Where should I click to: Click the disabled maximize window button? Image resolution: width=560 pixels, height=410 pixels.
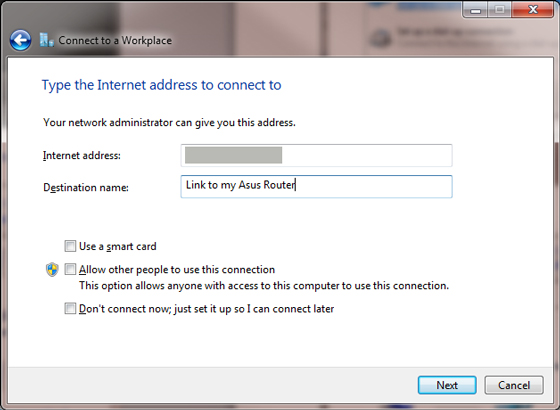[x=499, y=10]
